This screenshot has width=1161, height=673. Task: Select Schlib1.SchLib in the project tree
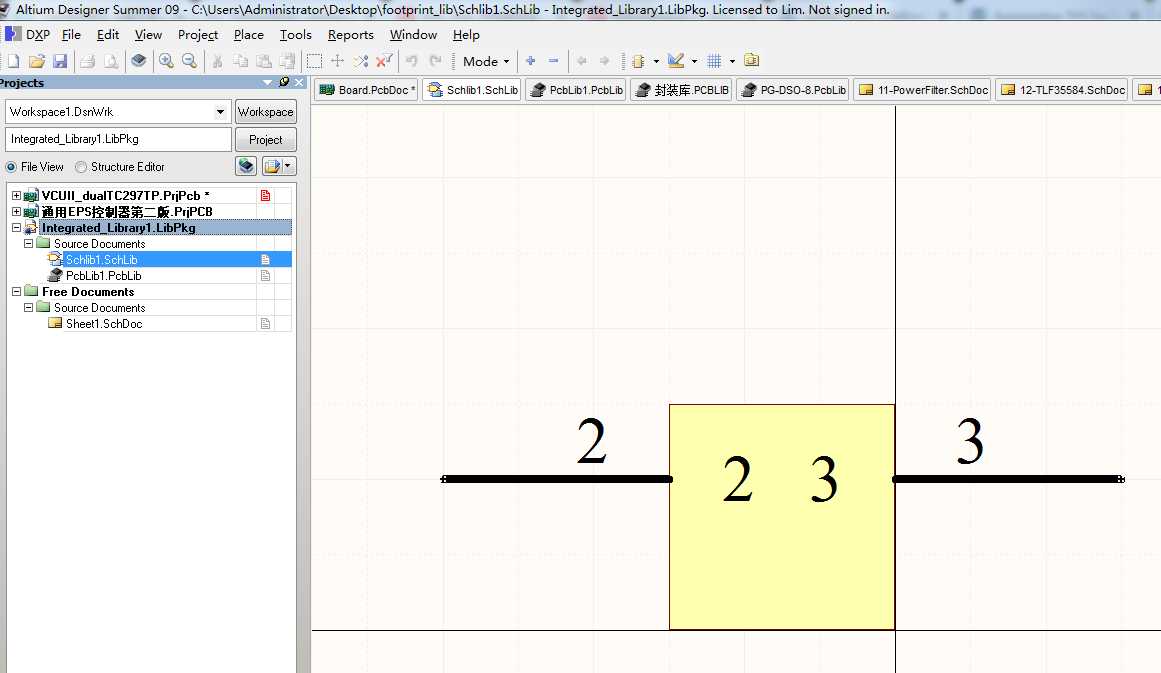pyautogui.click(x=101, y=260)
